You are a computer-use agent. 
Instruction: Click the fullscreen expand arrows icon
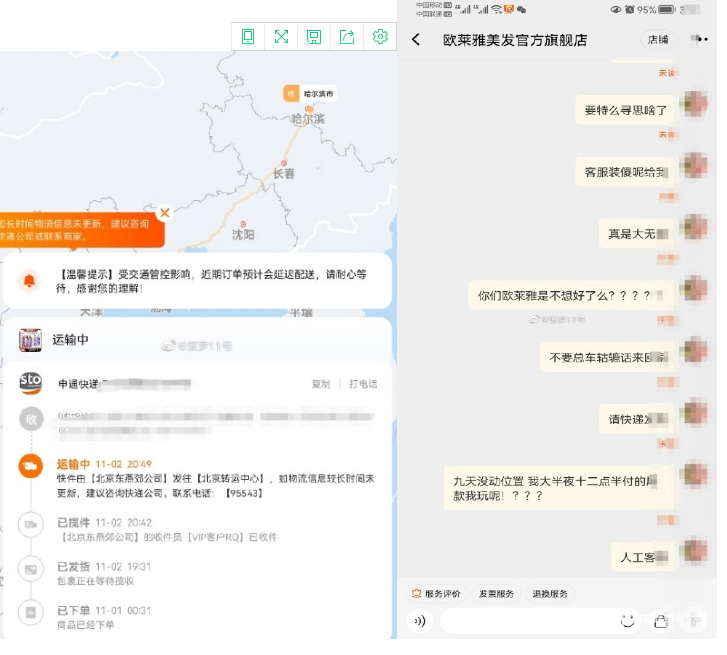pos(281,37)
